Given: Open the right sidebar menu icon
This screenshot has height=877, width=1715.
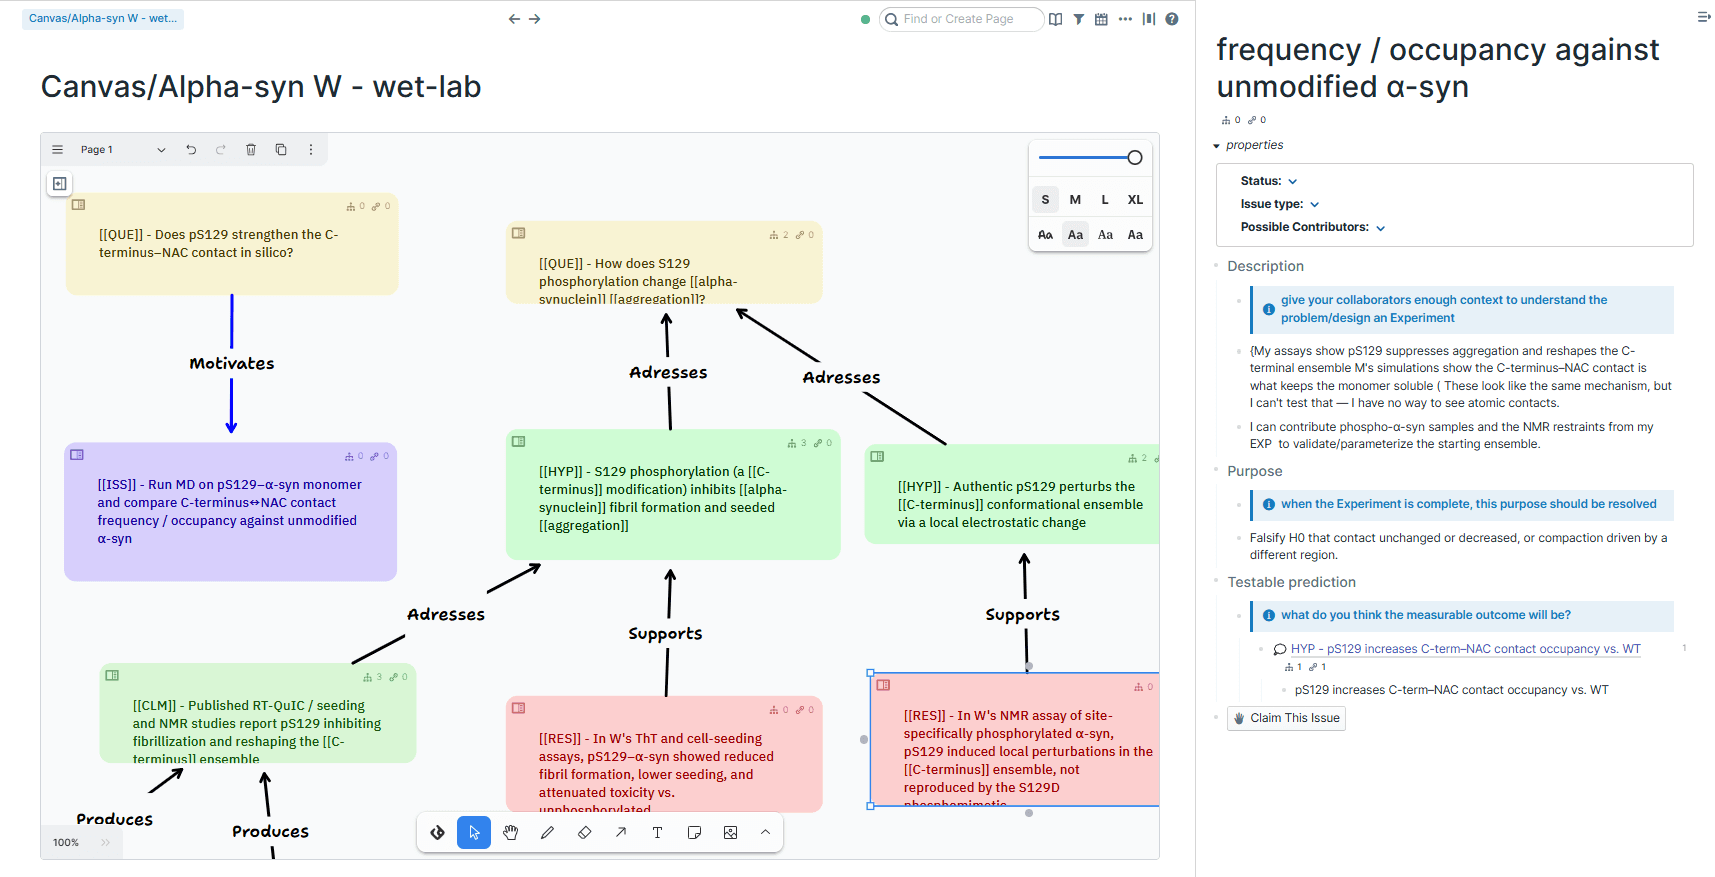Looking at the screenshot, I should 1704,17.
